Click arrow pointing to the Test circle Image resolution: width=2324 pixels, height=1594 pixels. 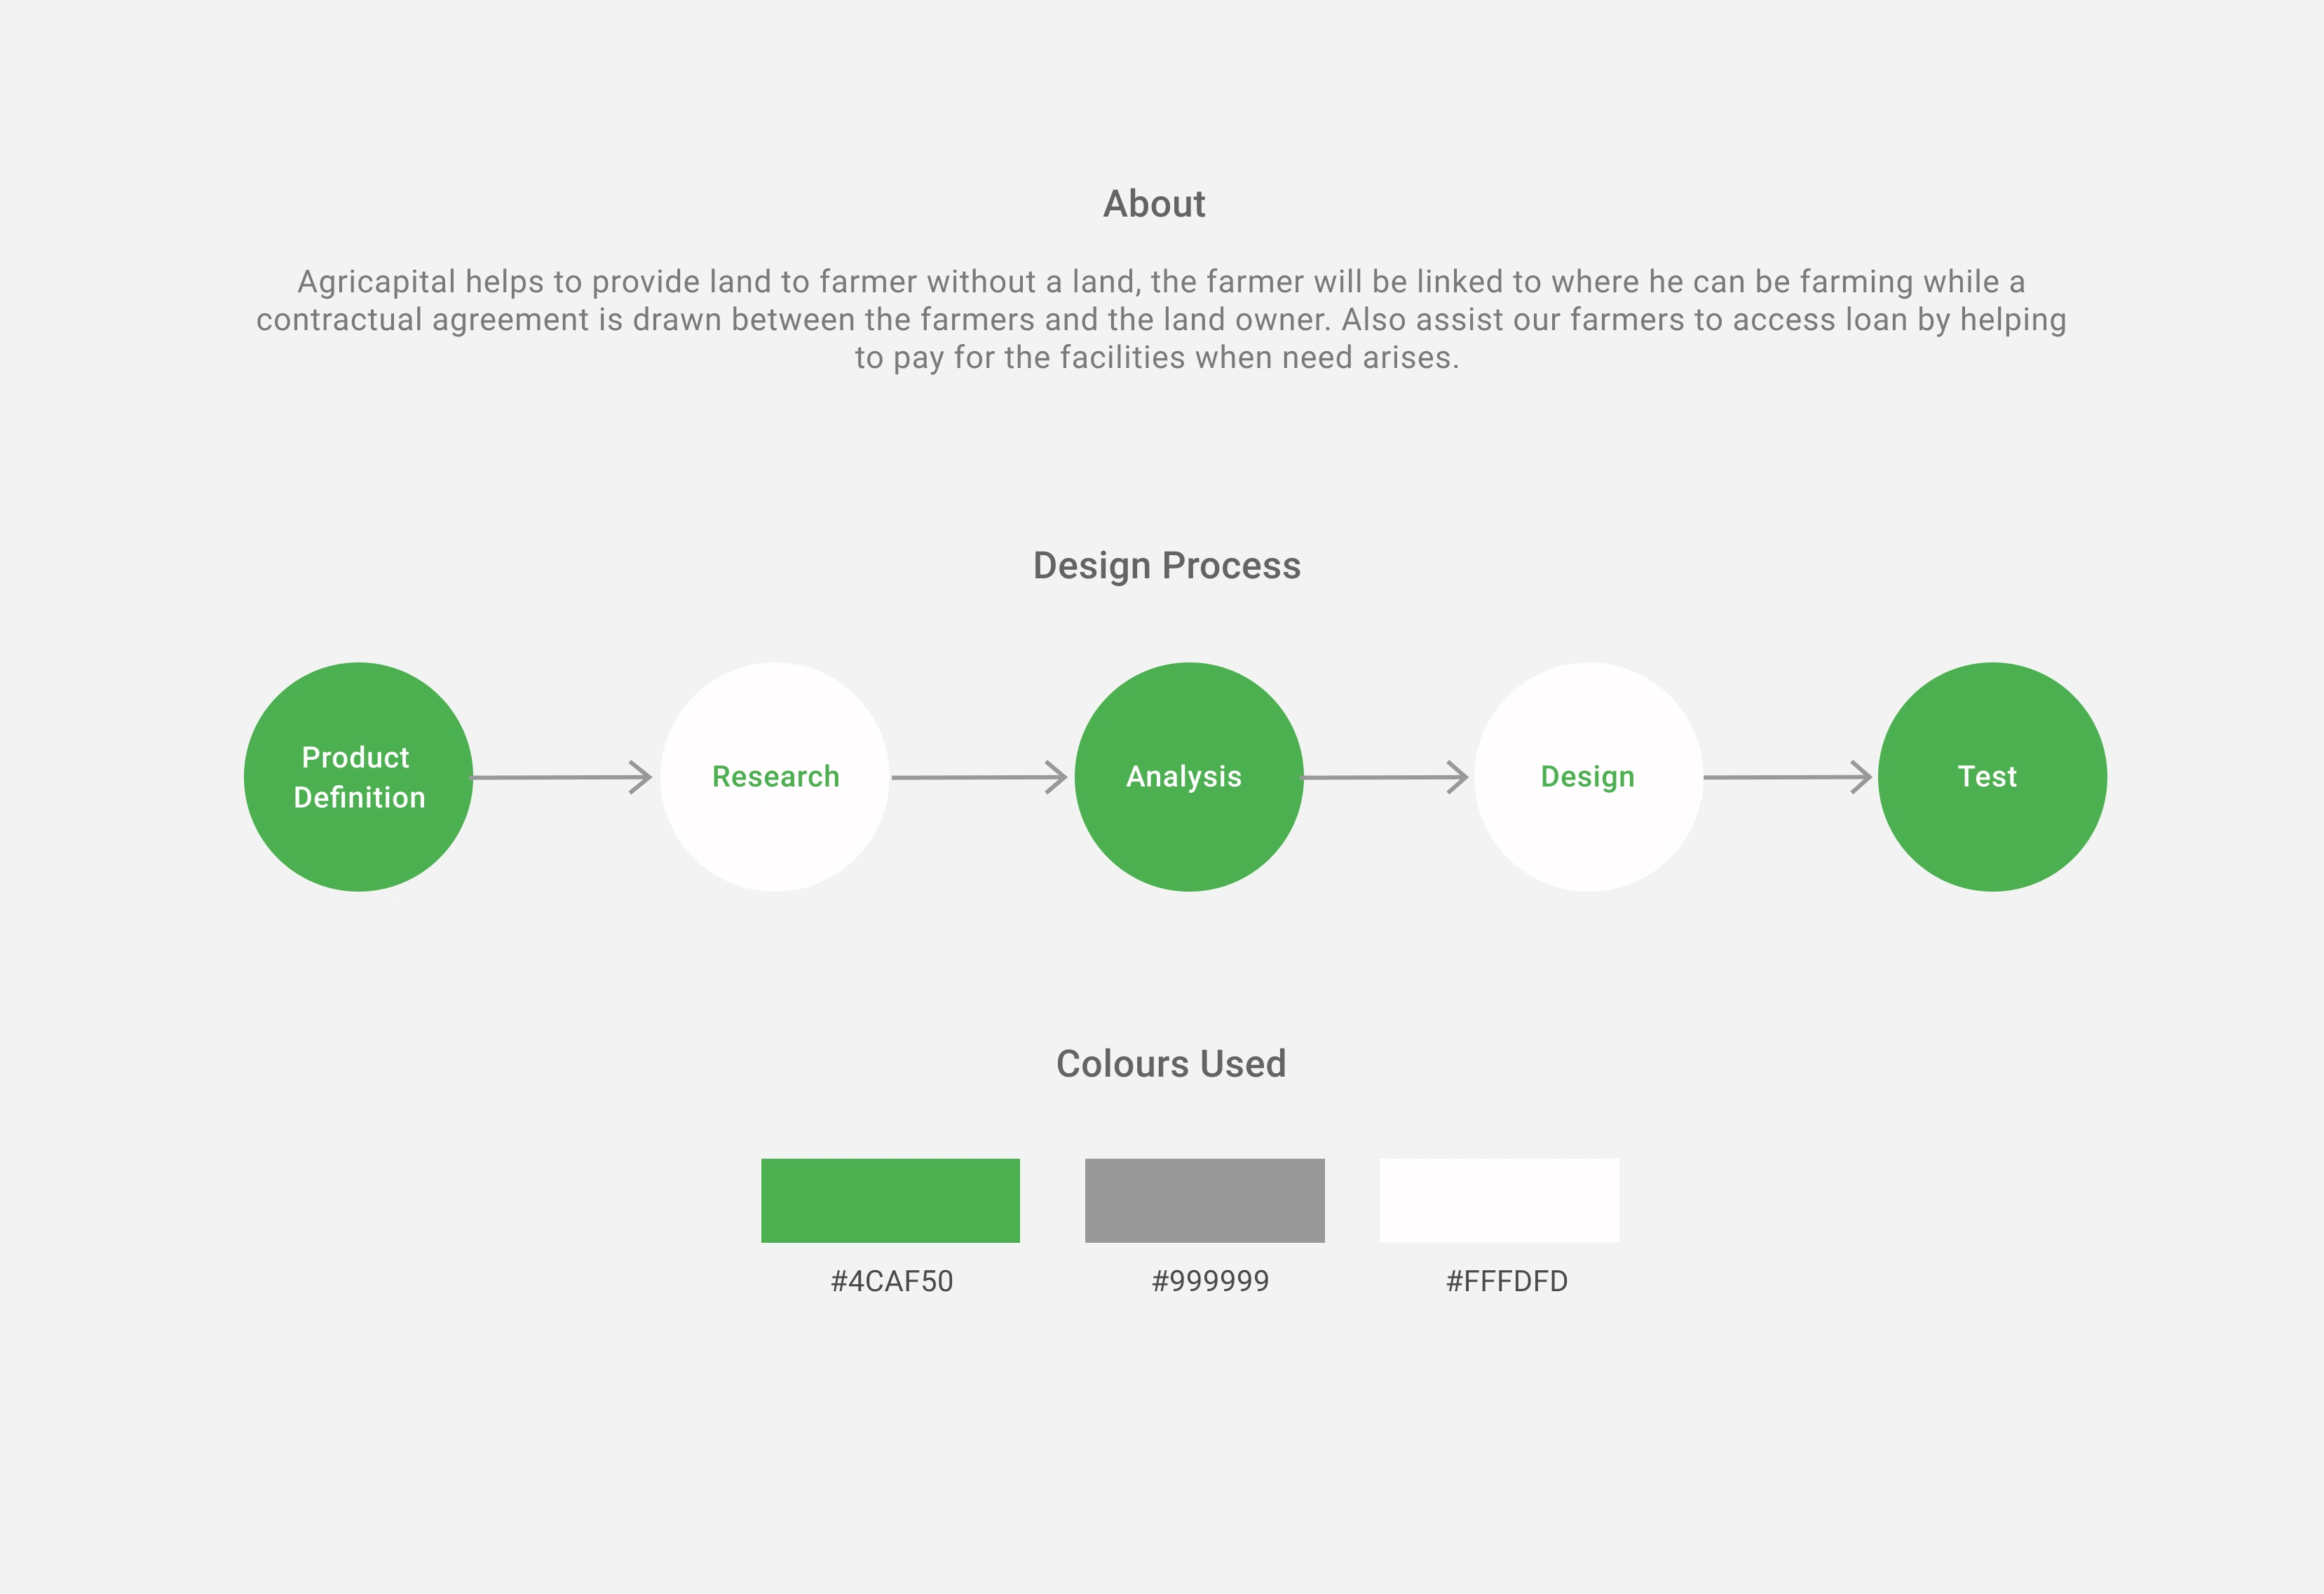click(1788, 777)
